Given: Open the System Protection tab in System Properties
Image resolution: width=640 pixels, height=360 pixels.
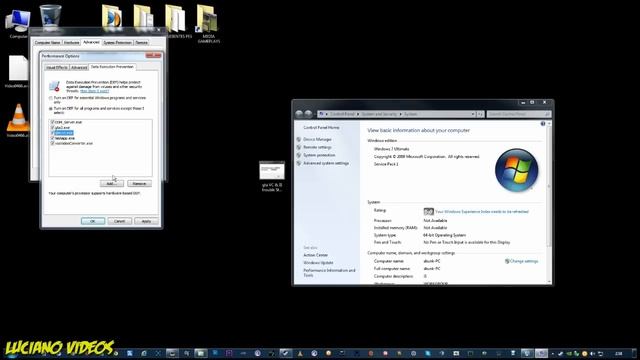Looking at the screenshot, I should click(117, 42).
